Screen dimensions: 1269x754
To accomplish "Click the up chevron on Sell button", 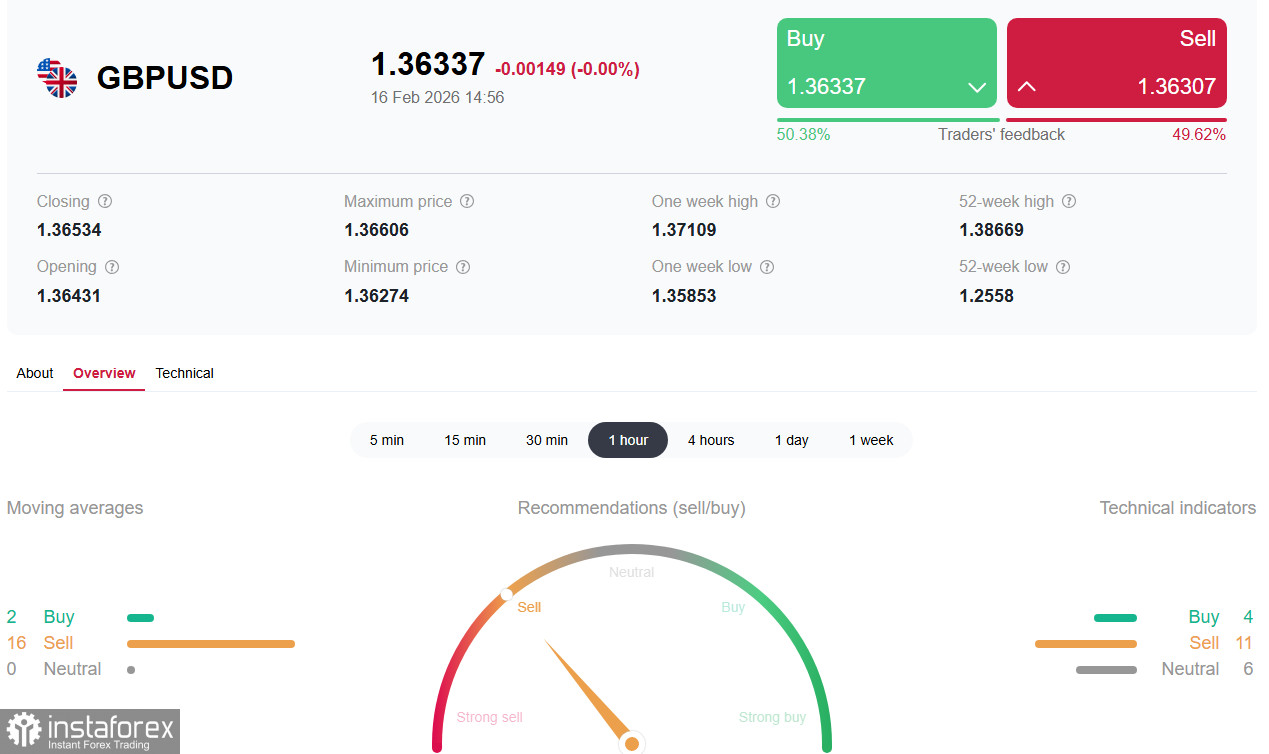I will click(1026, 87).
